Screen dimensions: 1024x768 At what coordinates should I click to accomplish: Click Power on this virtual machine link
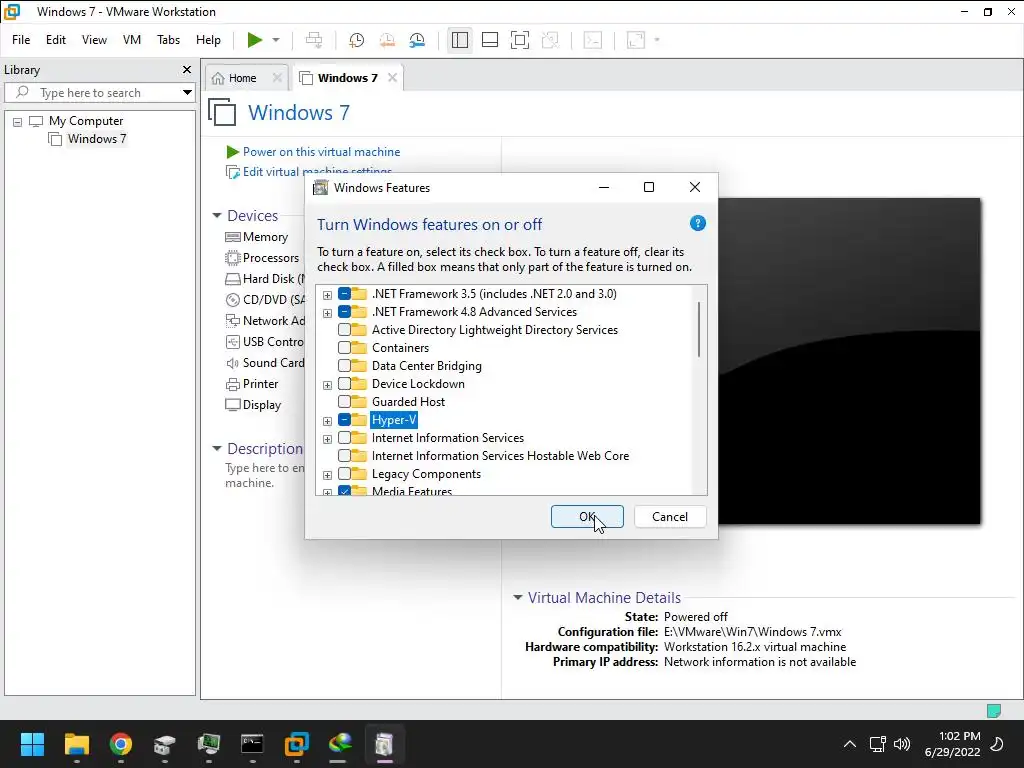[x=321, y=152]
